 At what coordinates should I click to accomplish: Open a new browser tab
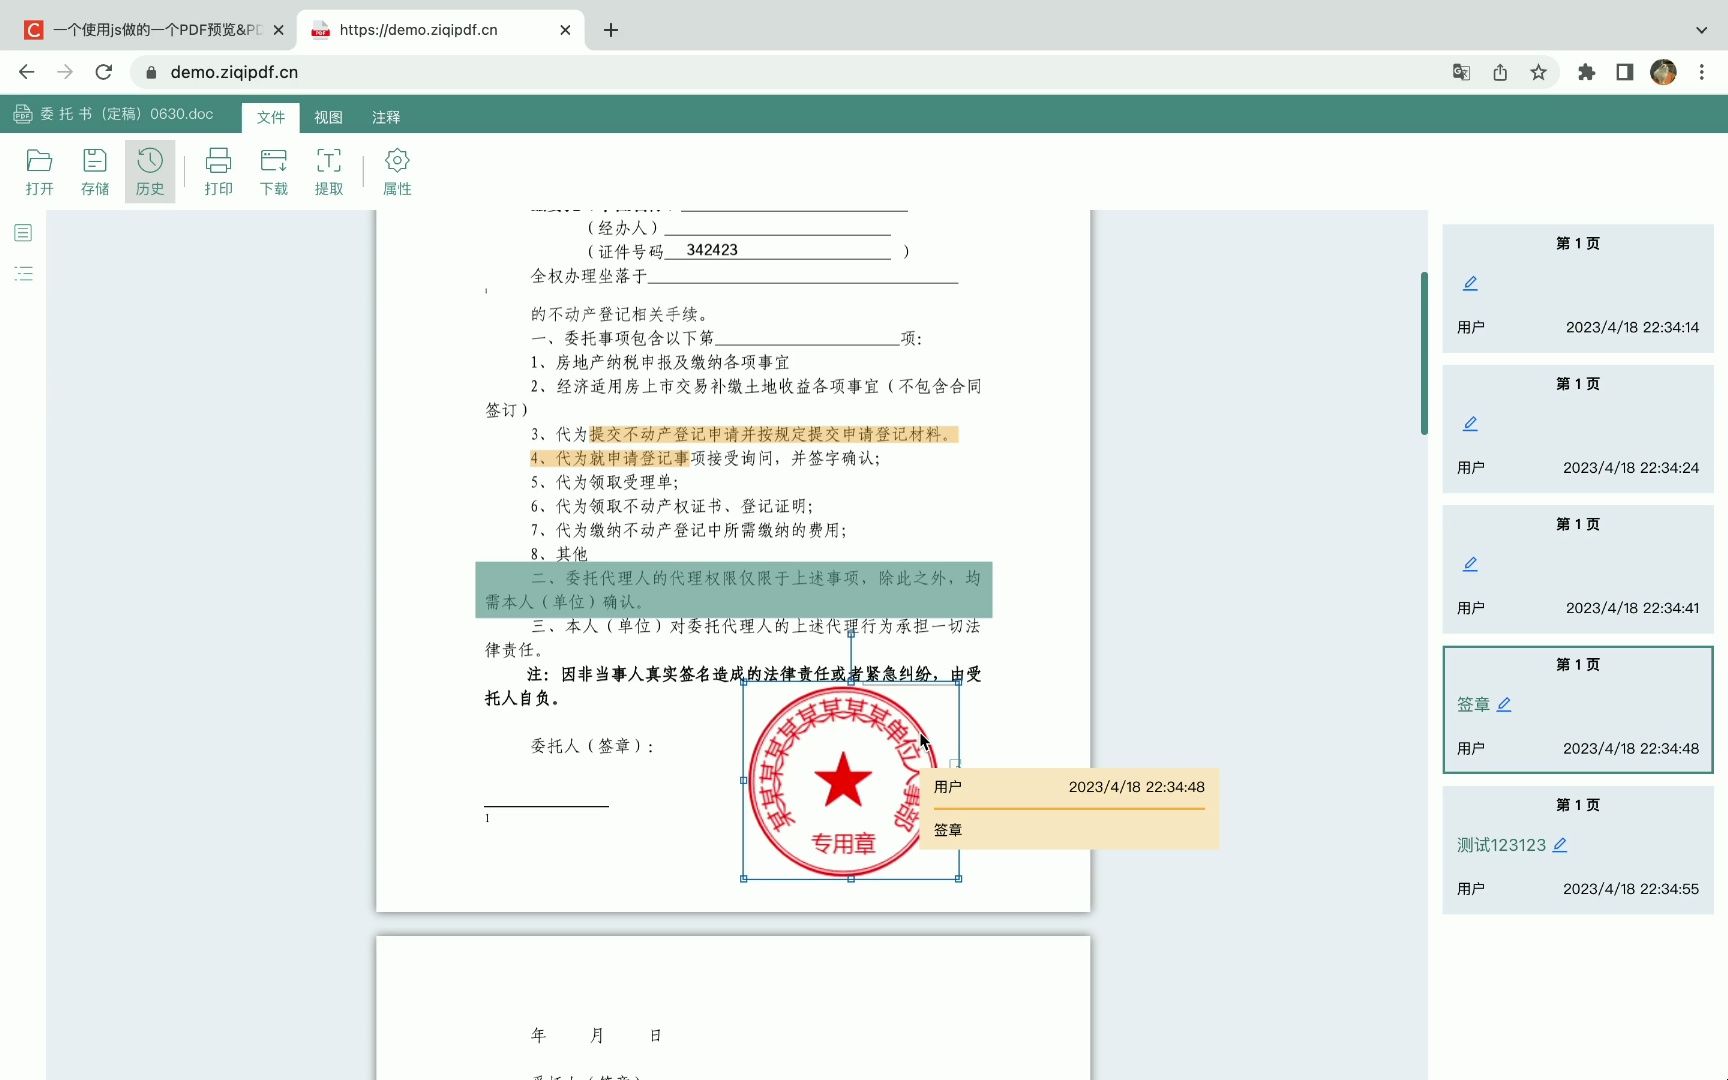coord(611,30)
